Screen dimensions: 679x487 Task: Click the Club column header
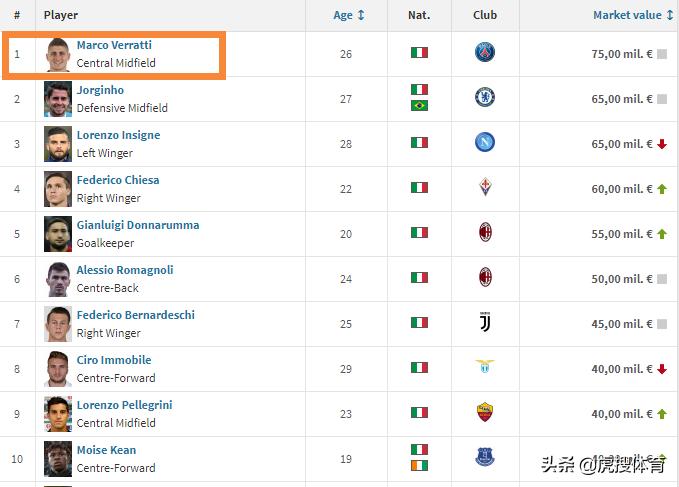coord(485,15)
